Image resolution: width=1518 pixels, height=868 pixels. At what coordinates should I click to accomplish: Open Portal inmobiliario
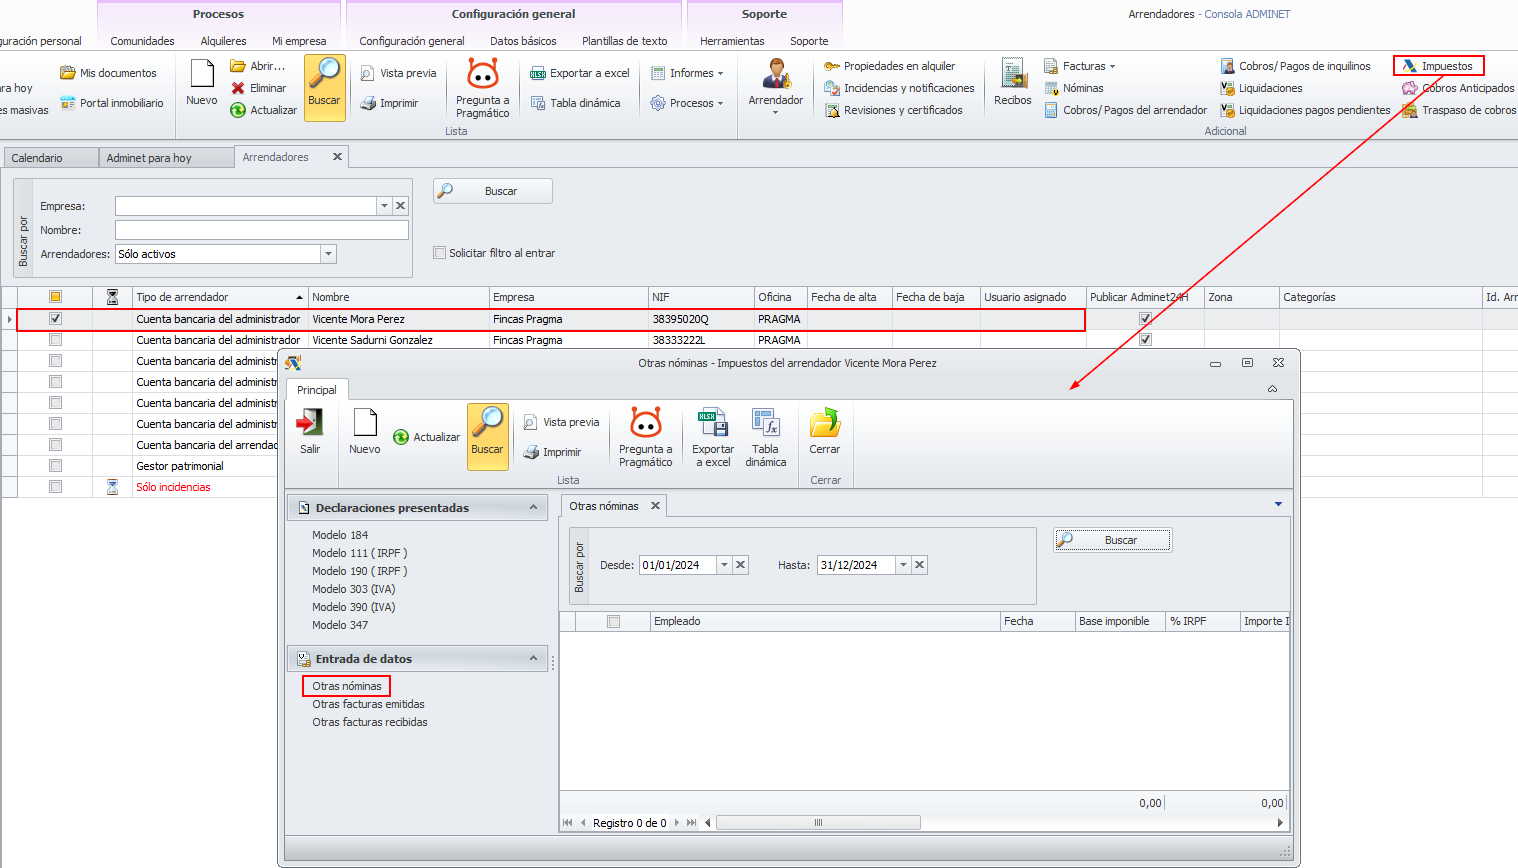112,103
